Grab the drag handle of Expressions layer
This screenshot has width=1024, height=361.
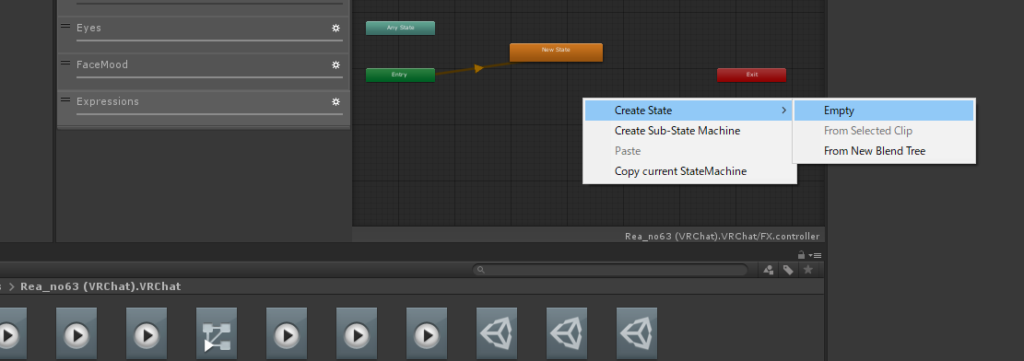click(x=65, y=99)
